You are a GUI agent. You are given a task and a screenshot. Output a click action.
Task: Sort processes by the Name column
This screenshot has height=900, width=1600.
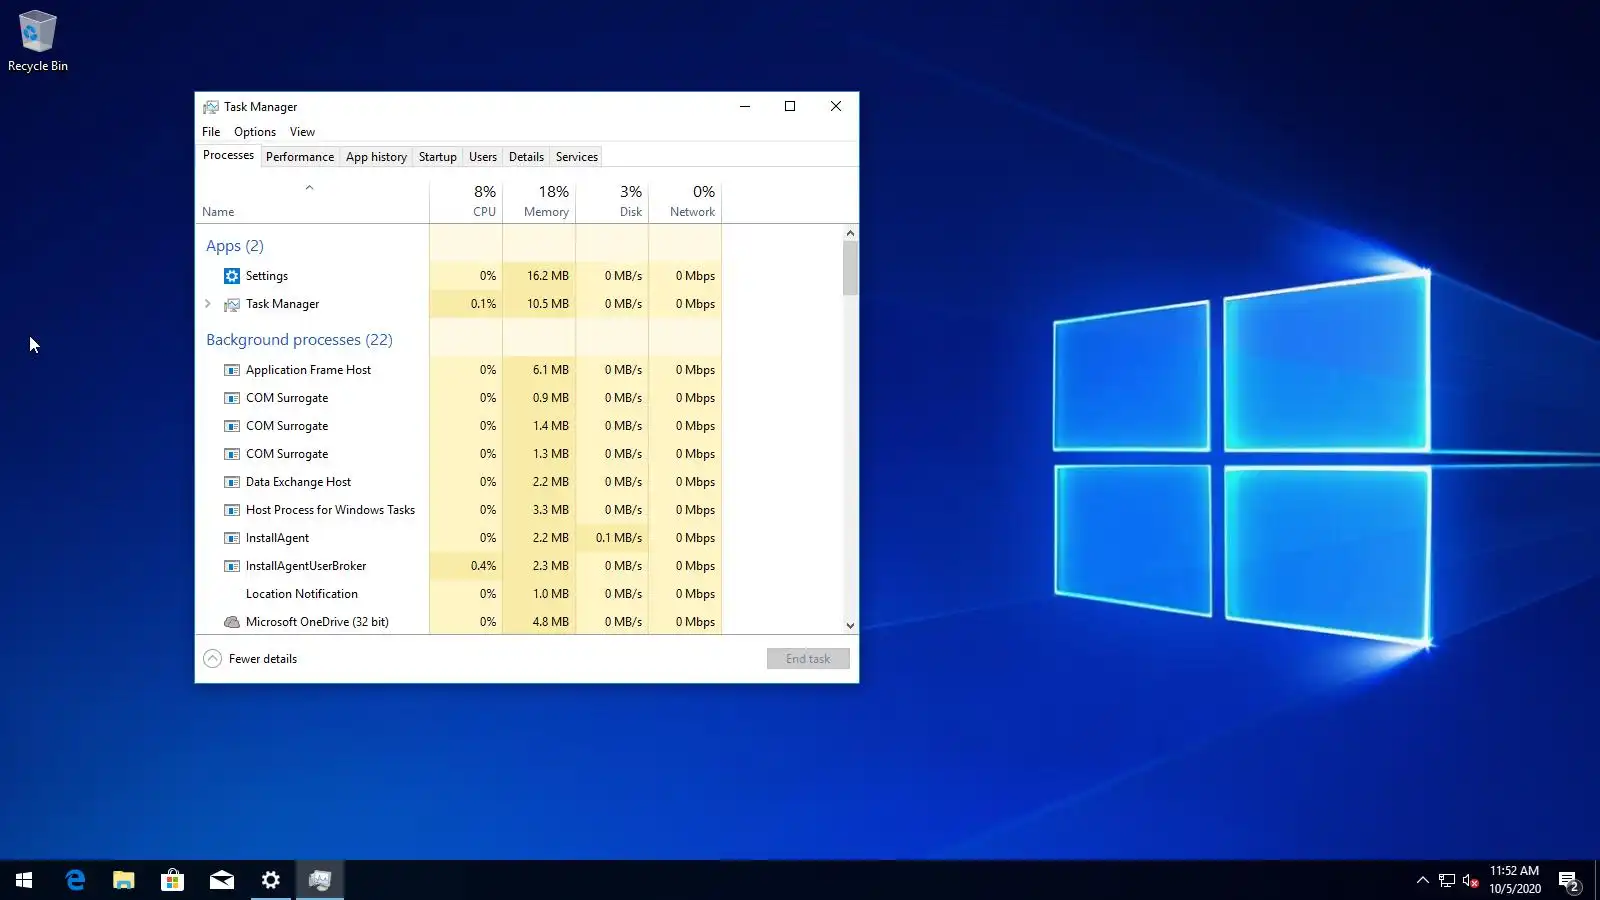point(312,201)
